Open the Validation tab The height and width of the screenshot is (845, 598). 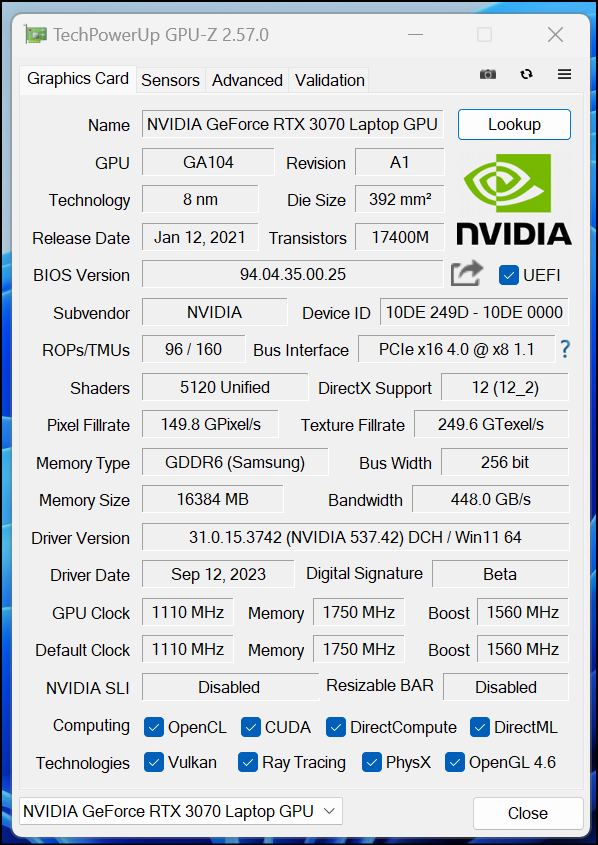pyautogui.click(x=329, y=80)
